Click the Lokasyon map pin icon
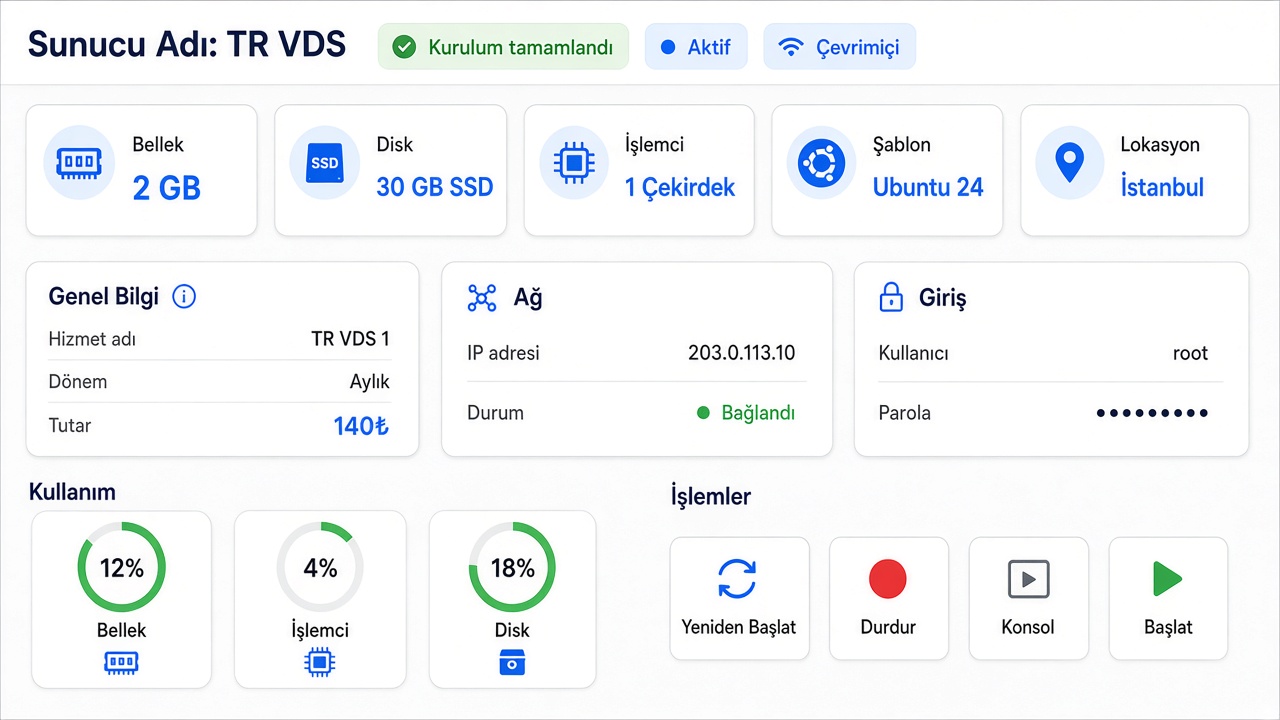Viewport: 1280px width, 720px height. [x=1070, y=162]
